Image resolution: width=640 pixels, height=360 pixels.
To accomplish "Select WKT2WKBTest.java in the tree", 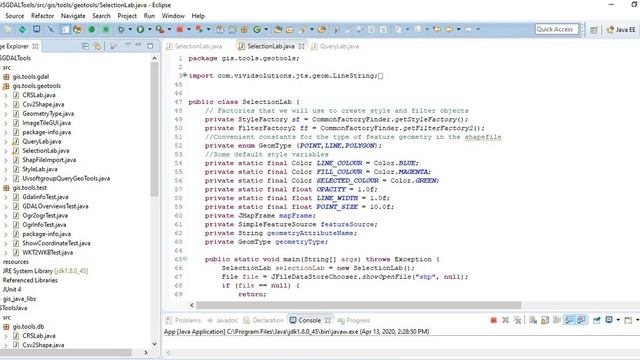I will click(x=47, y=253).
